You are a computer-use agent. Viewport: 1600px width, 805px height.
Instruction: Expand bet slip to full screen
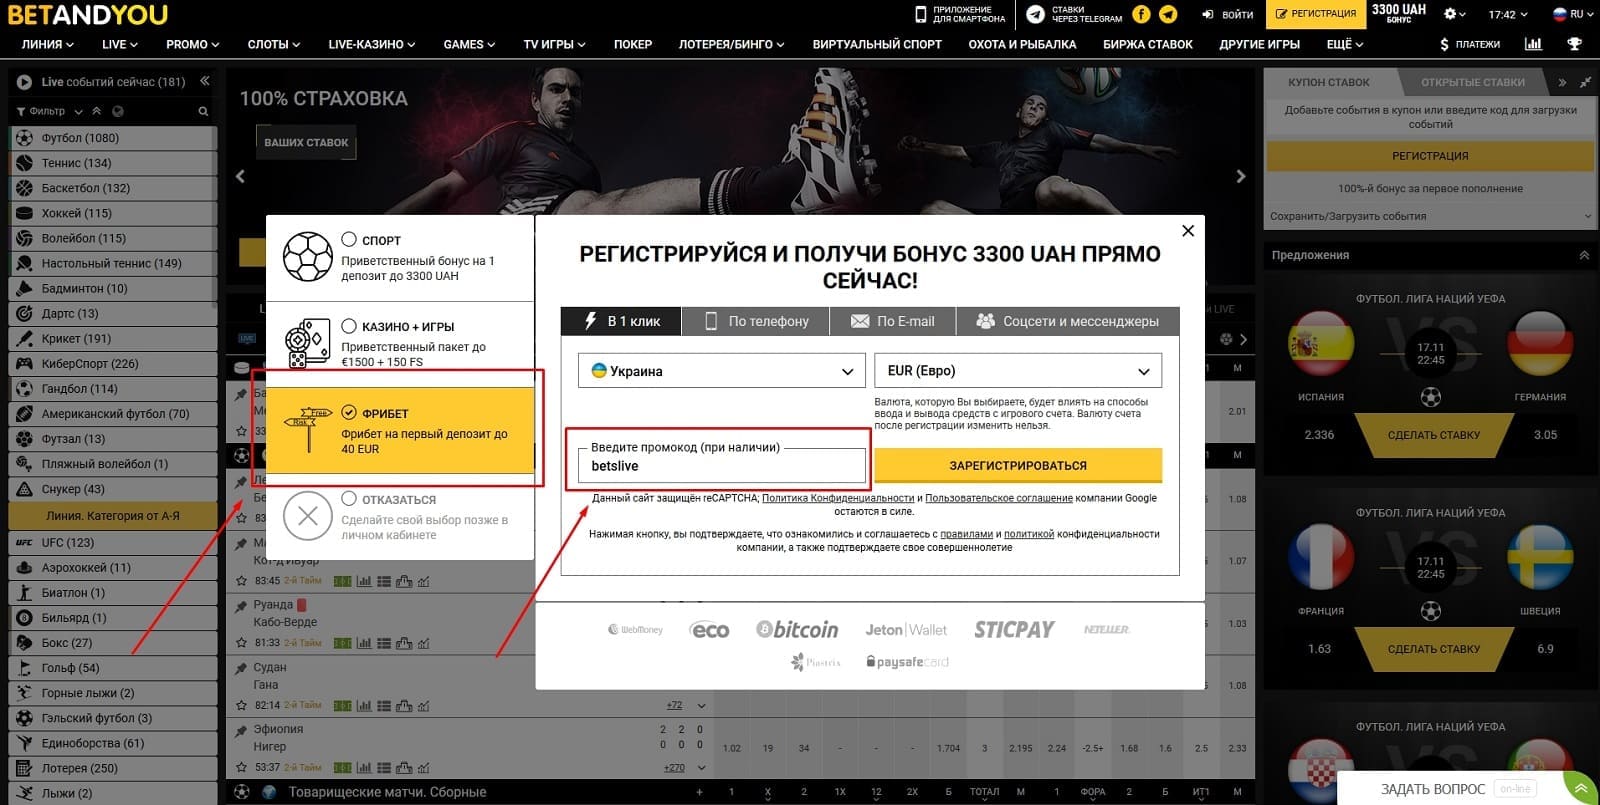click(x=1585, y=82)
